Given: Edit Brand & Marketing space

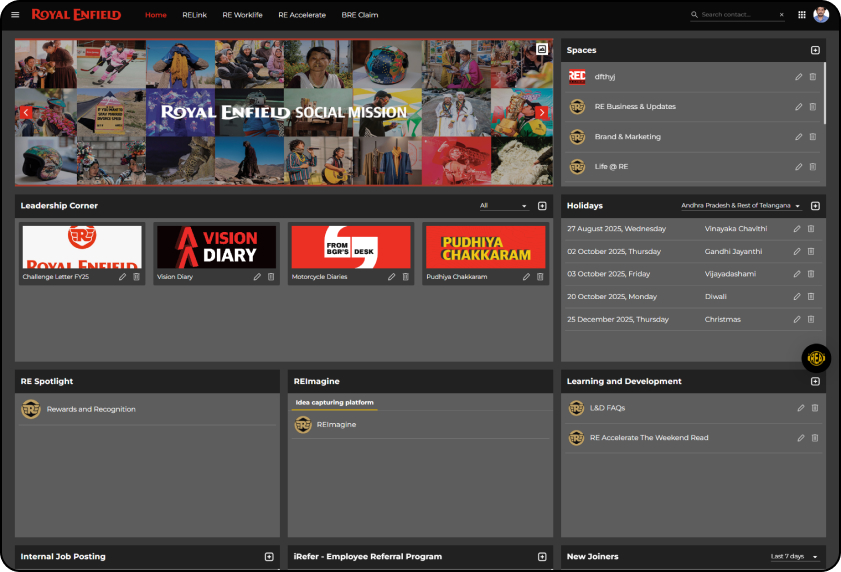Looking at the screenshot, I should point(799,137).
